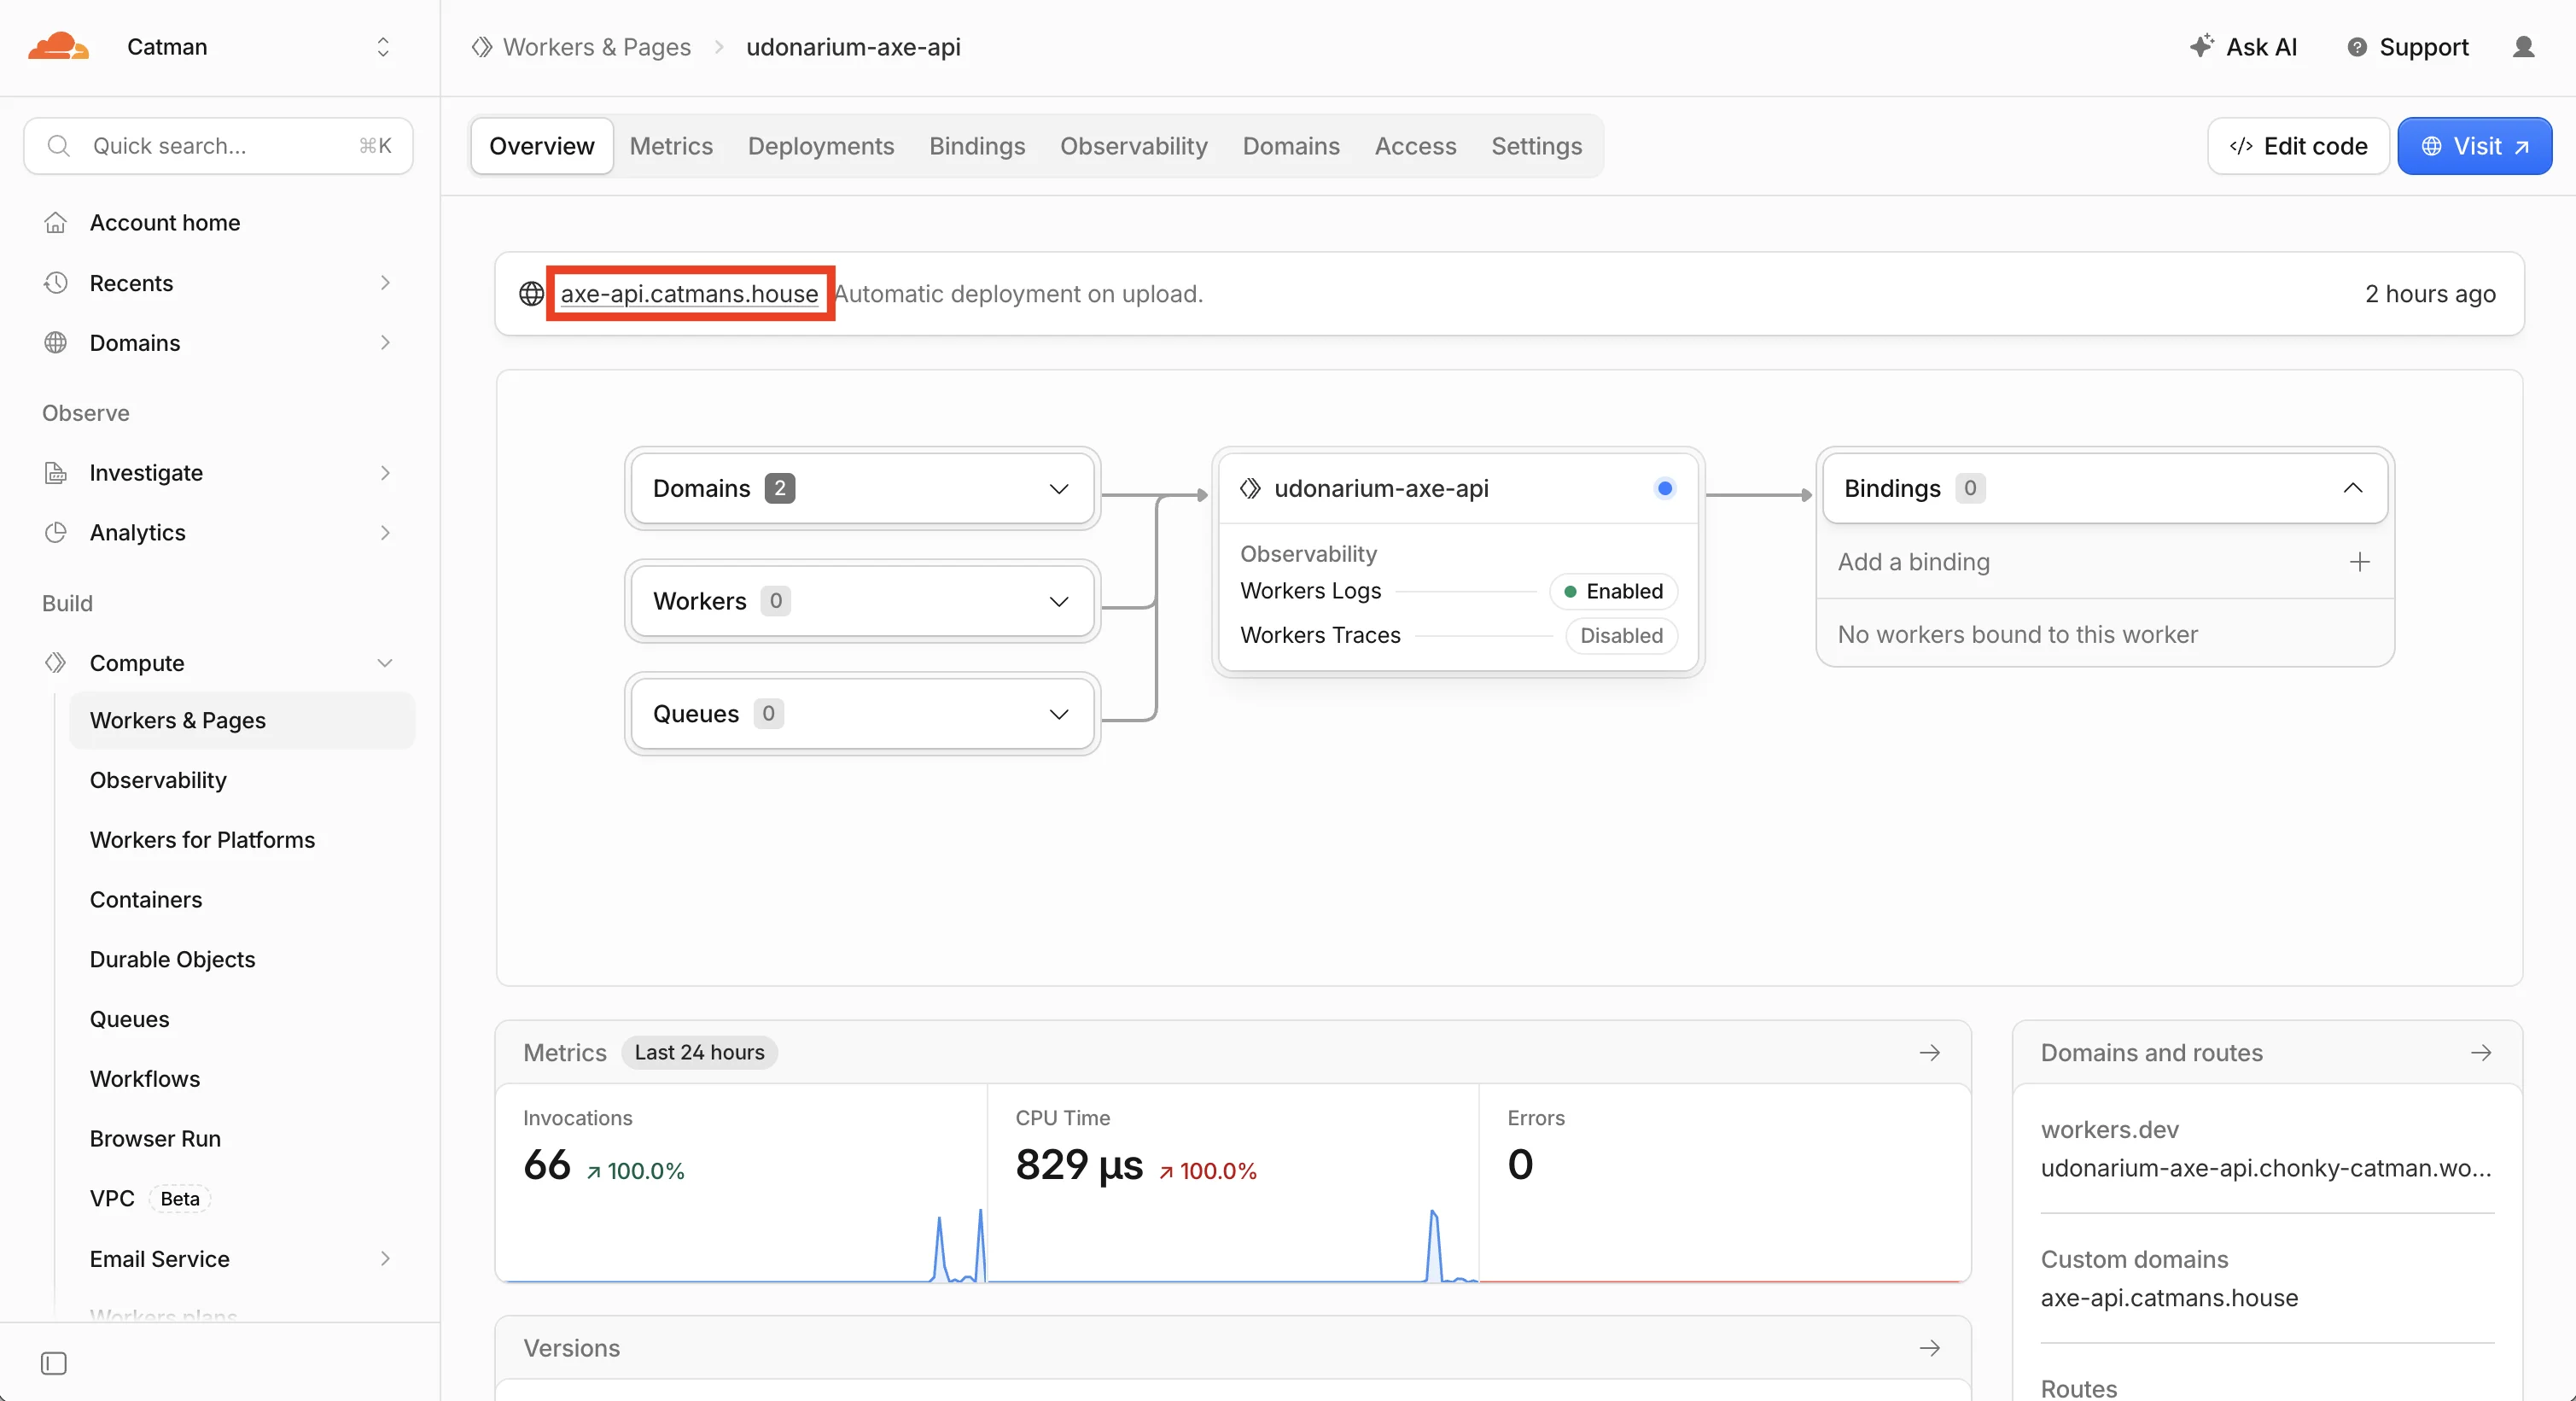Open Browser Run
This screenshot has width=2576, height=1401.
coord(155,1139)
